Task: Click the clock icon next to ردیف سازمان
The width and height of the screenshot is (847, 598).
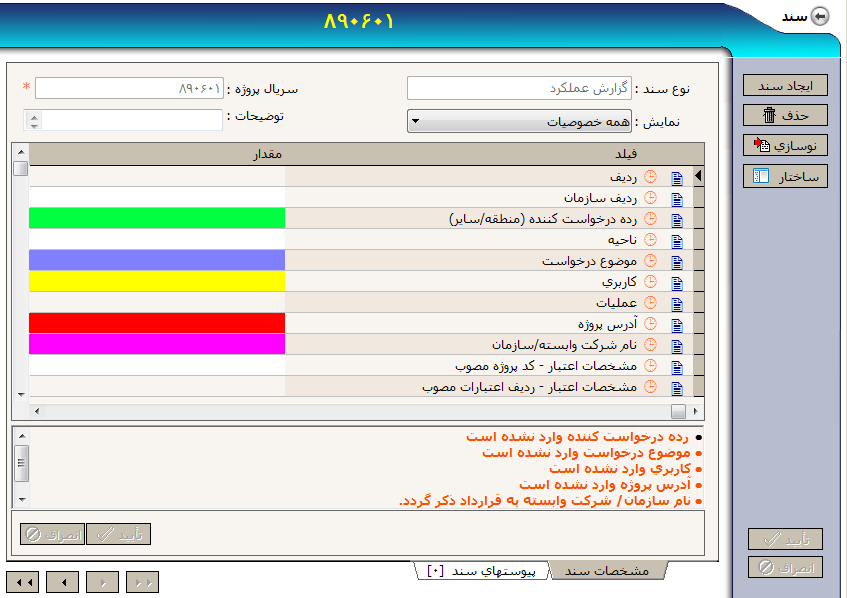Action: 651,198
